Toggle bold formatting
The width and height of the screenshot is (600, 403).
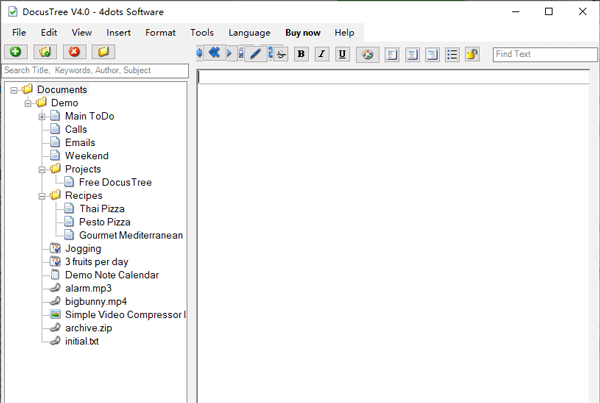pyautogui.click(x=301, y=54)
